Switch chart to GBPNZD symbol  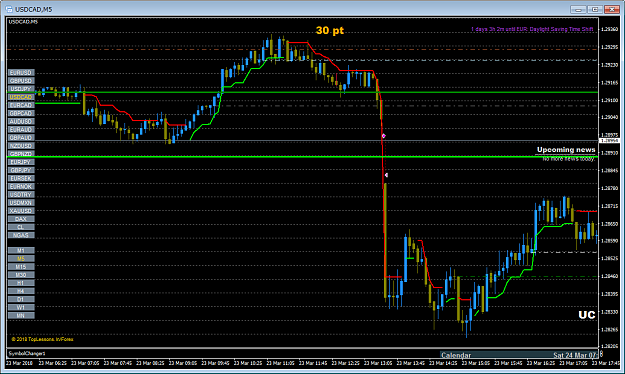[x=21, y=154]
